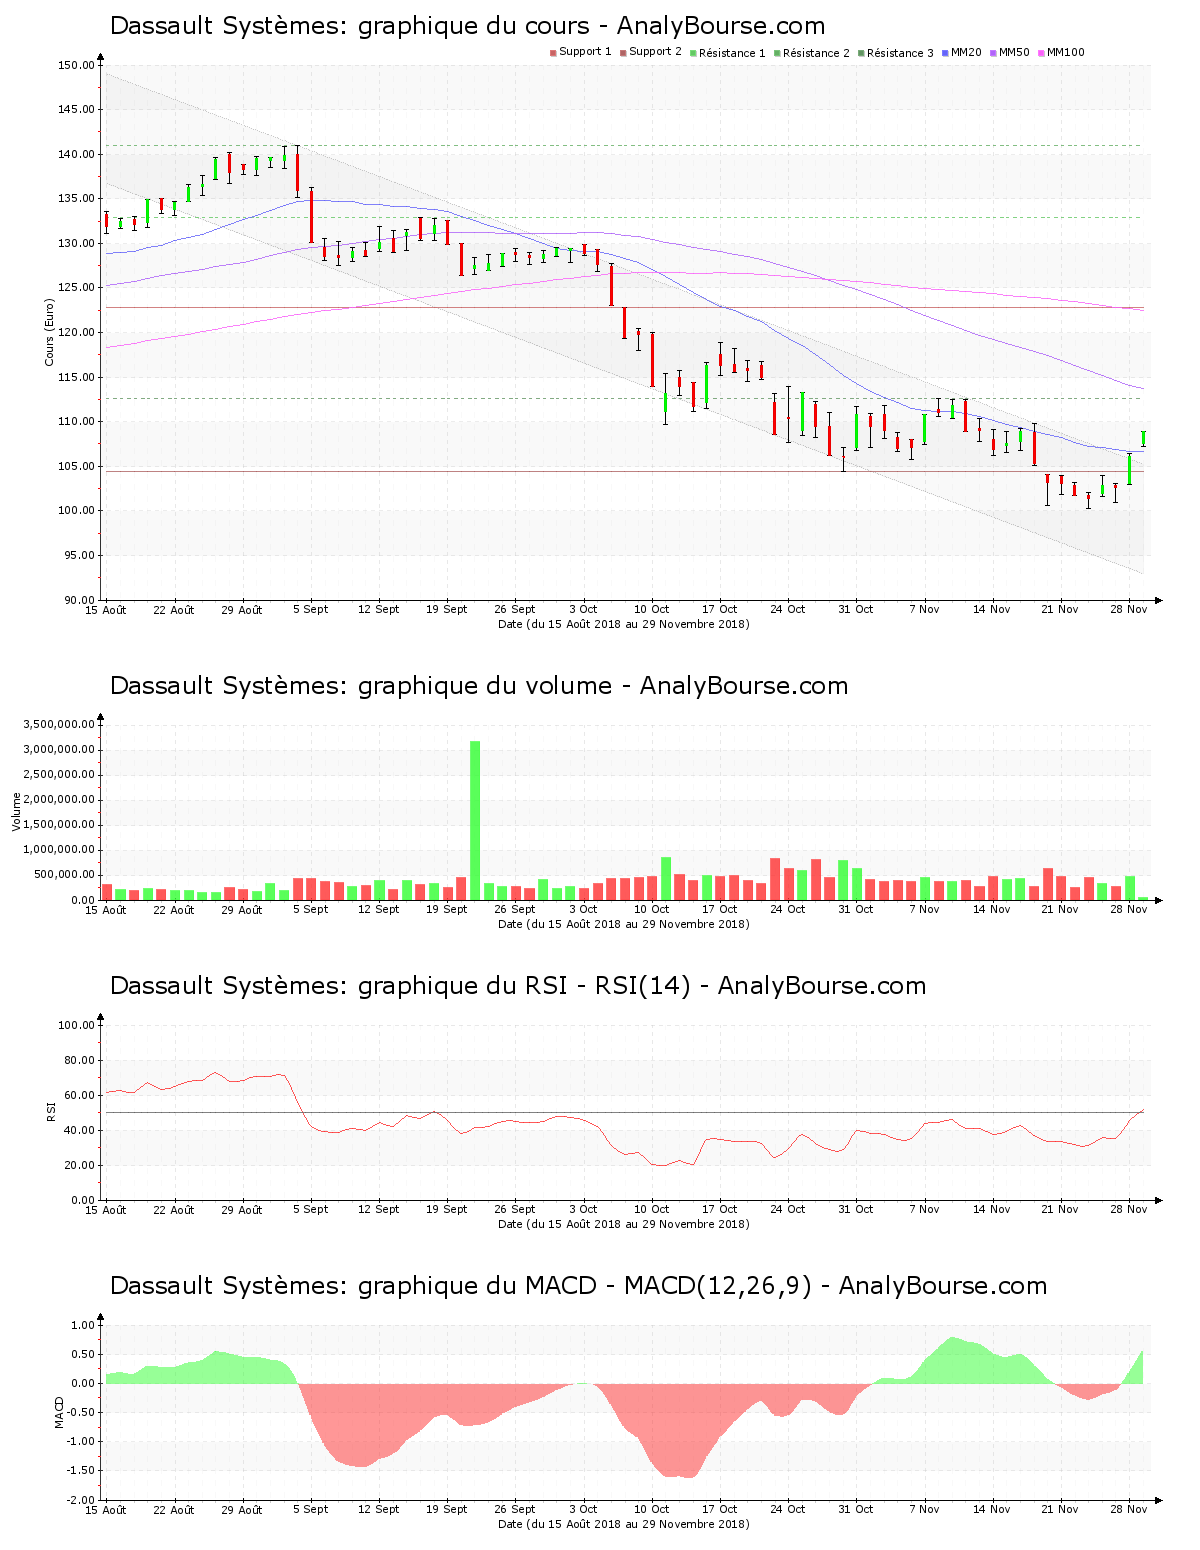
Task: Click the 90.00 tick on the price axis
Action: point(80,600)
